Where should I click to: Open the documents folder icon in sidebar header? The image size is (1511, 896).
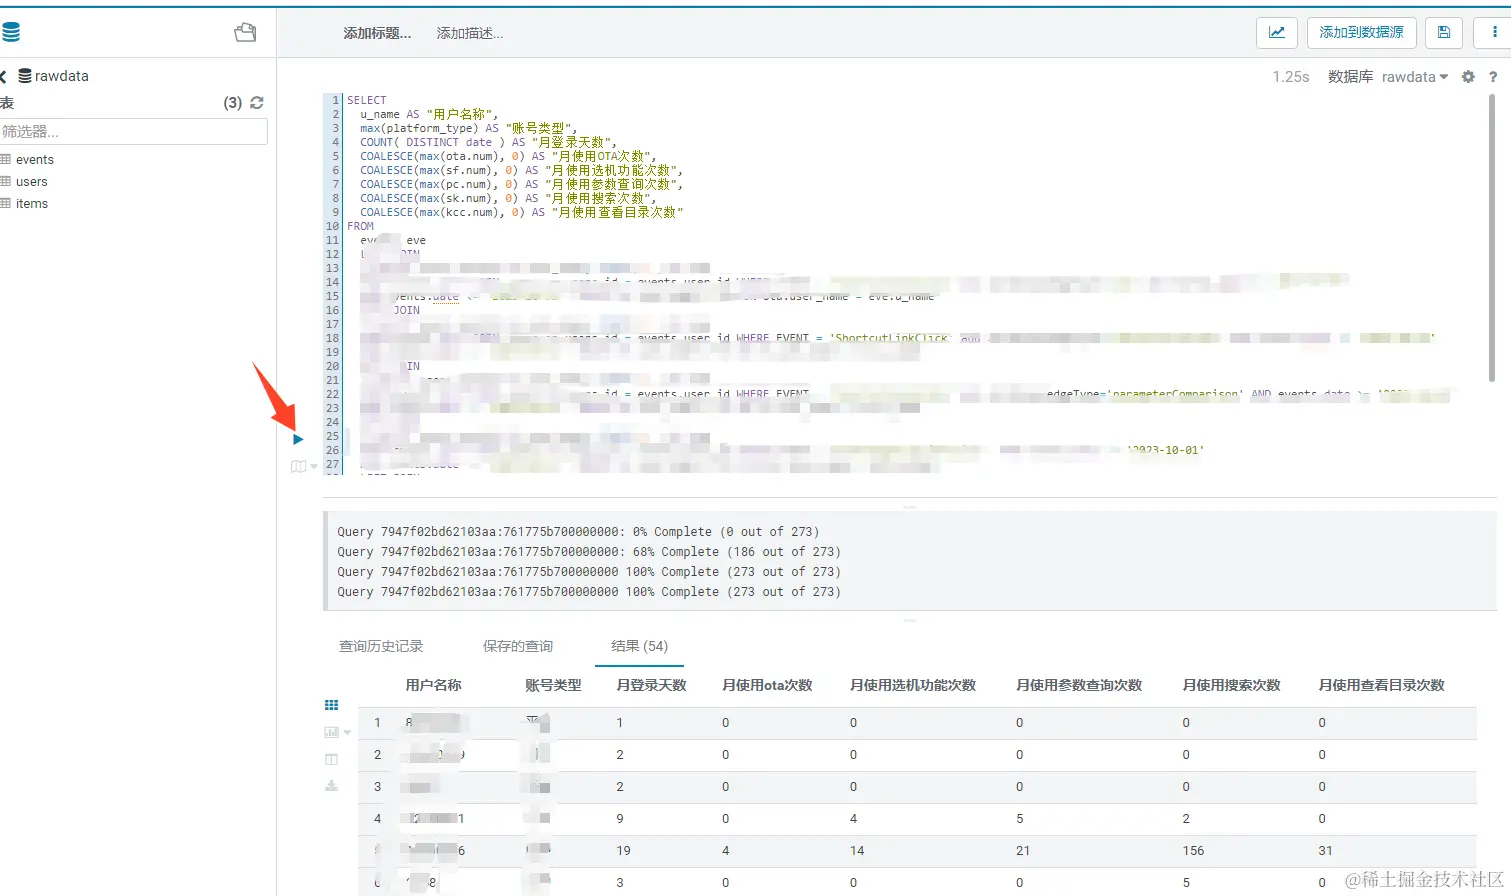(245, 33)
